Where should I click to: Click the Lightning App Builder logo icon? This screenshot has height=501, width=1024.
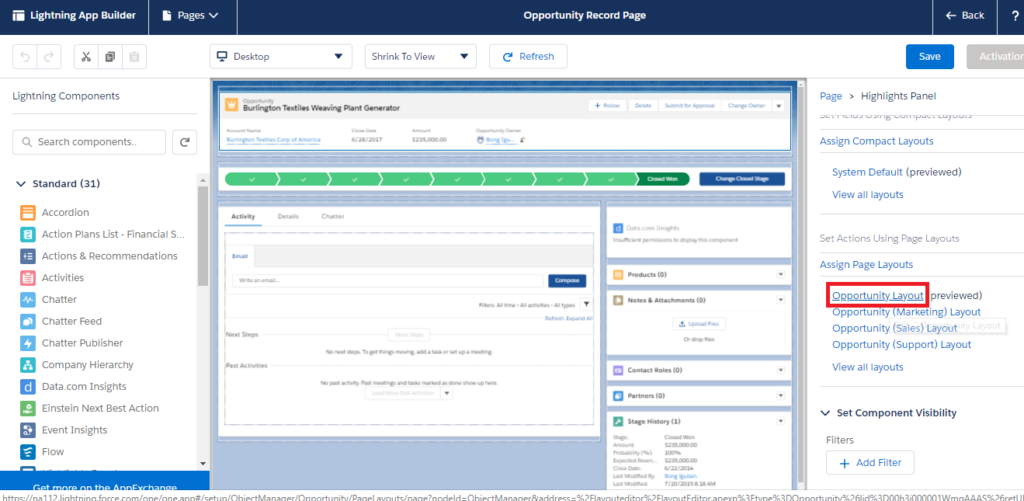18,16
